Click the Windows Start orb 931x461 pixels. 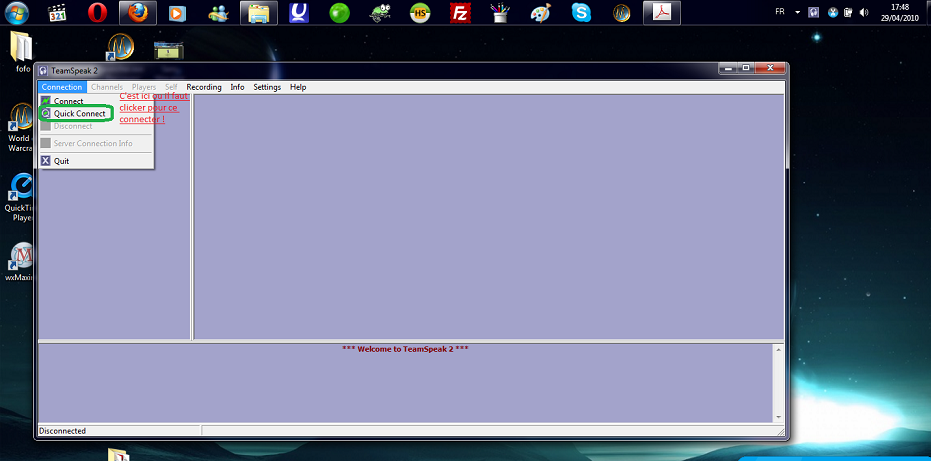[17, 12]
